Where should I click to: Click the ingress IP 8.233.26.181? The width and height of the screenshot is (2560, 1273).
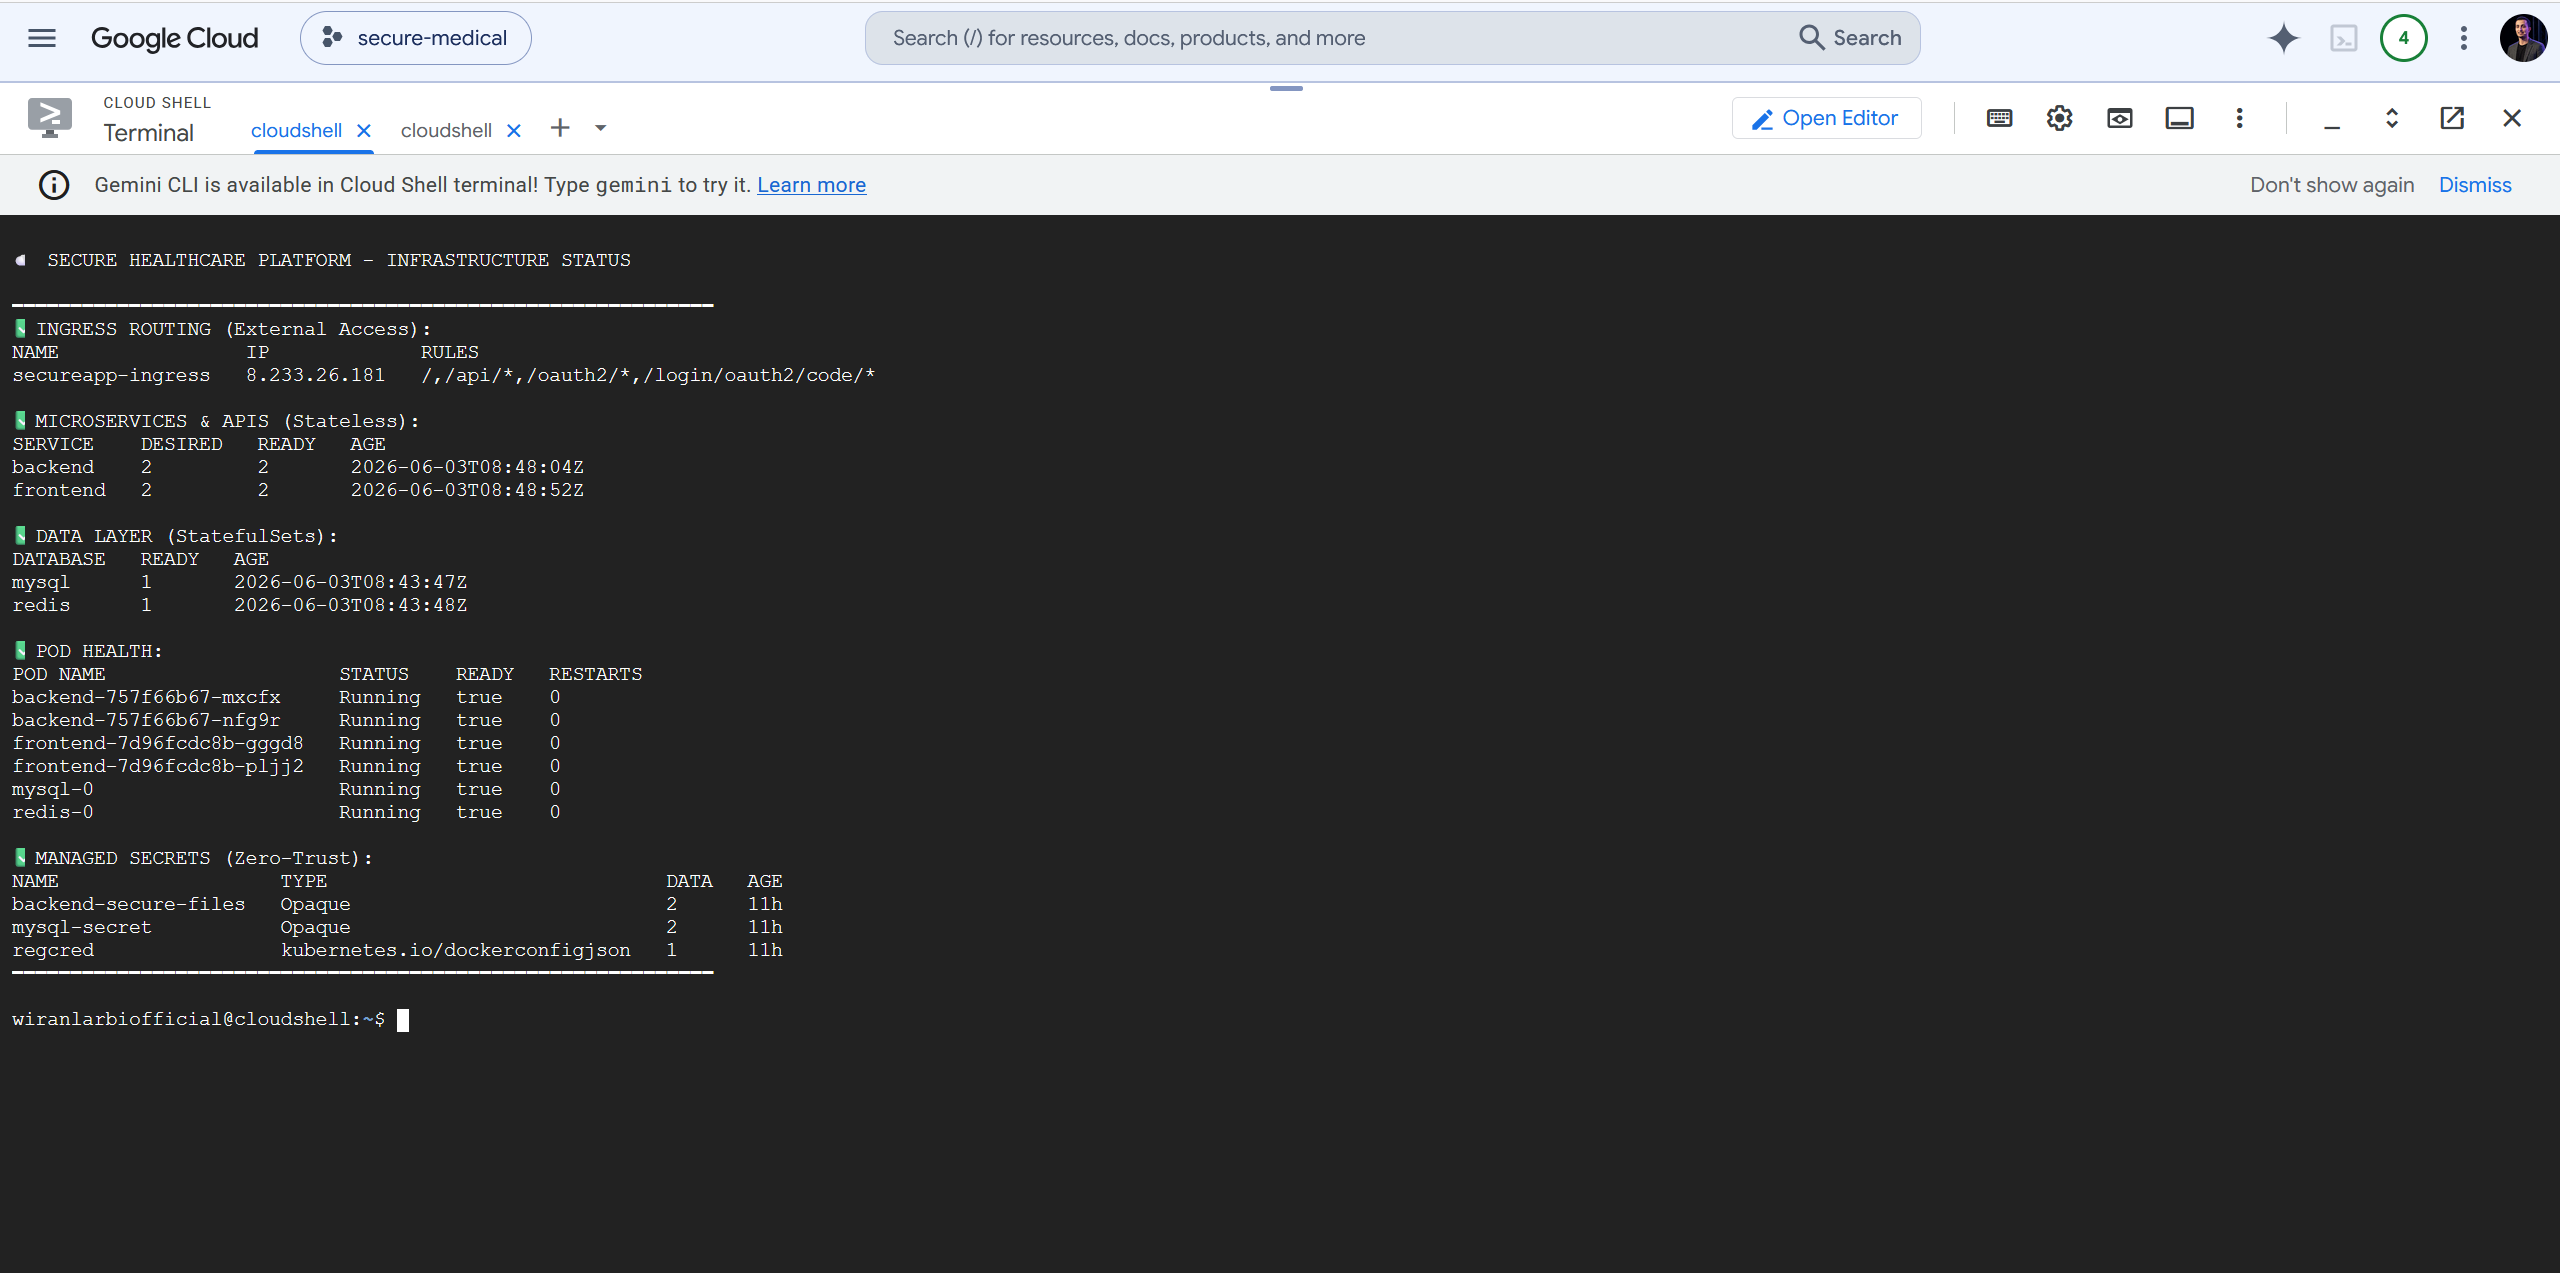[315, 375]
